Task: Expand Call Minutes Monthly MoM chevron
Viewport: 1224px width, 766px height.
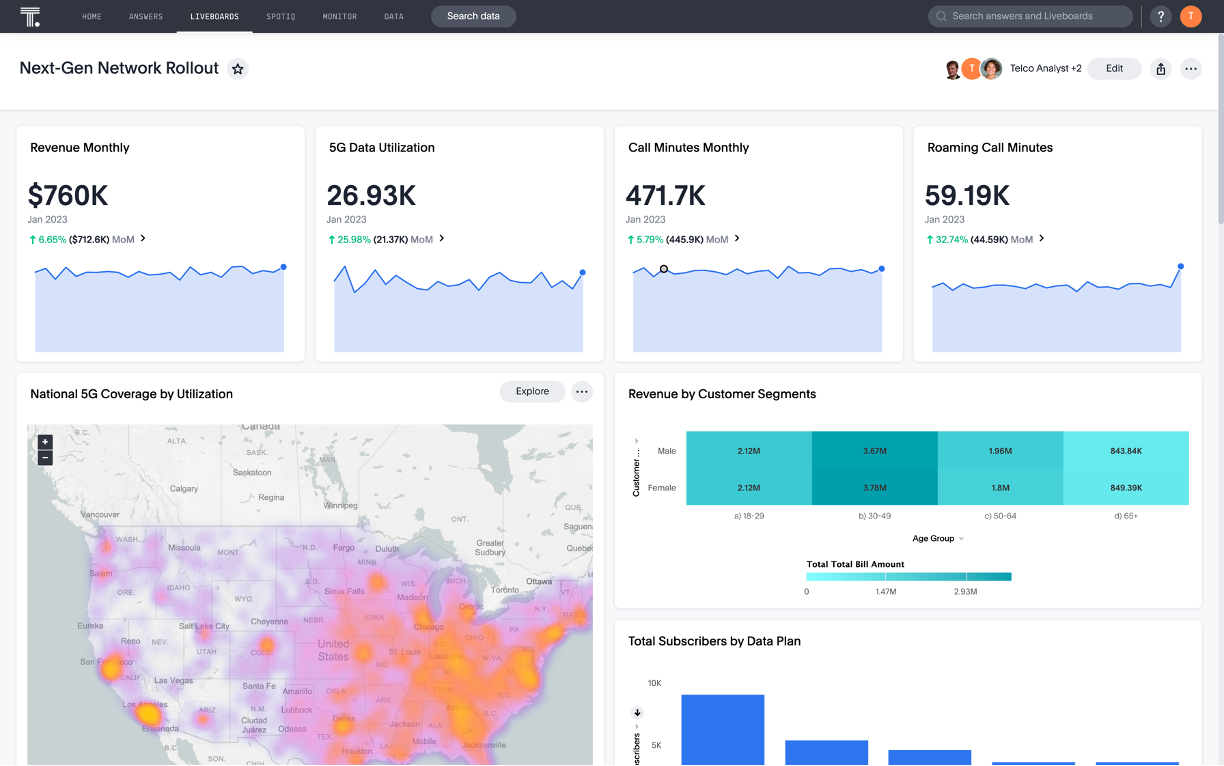Action: click(x=737, y=239)
